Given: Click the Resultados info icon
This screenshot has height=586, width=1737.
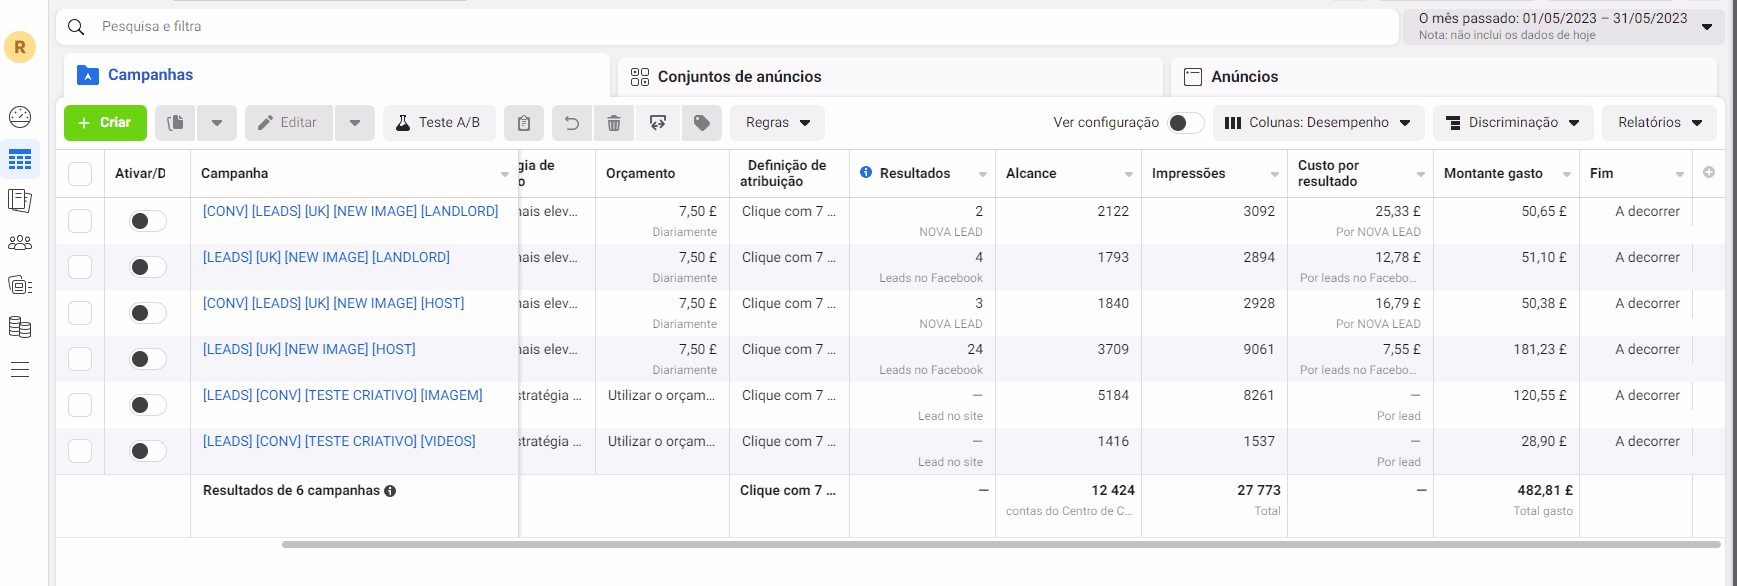Looking at the screenshot, I should click(x=866, y=173).
